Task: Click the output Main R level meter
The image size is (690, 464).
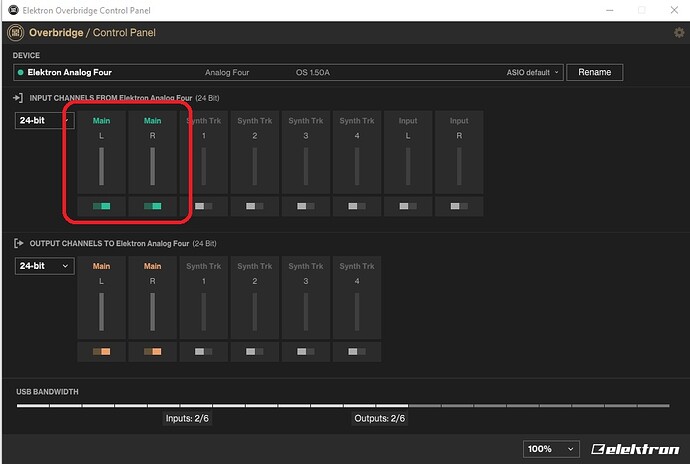Action: (x=153, y=312)
